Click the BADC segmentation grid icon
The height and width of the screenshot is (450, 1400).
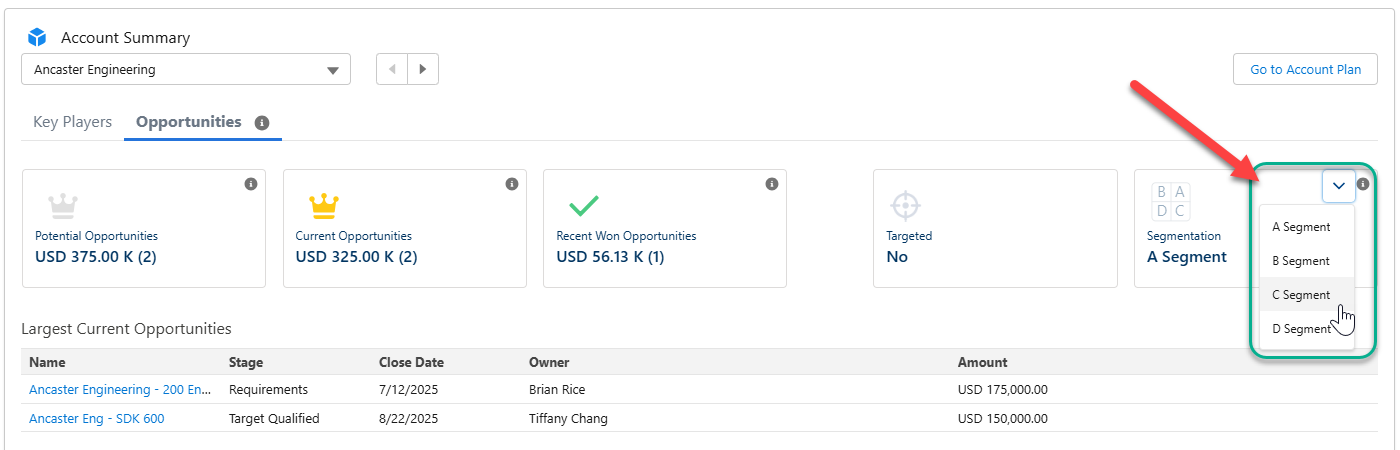coord(1169,201)
